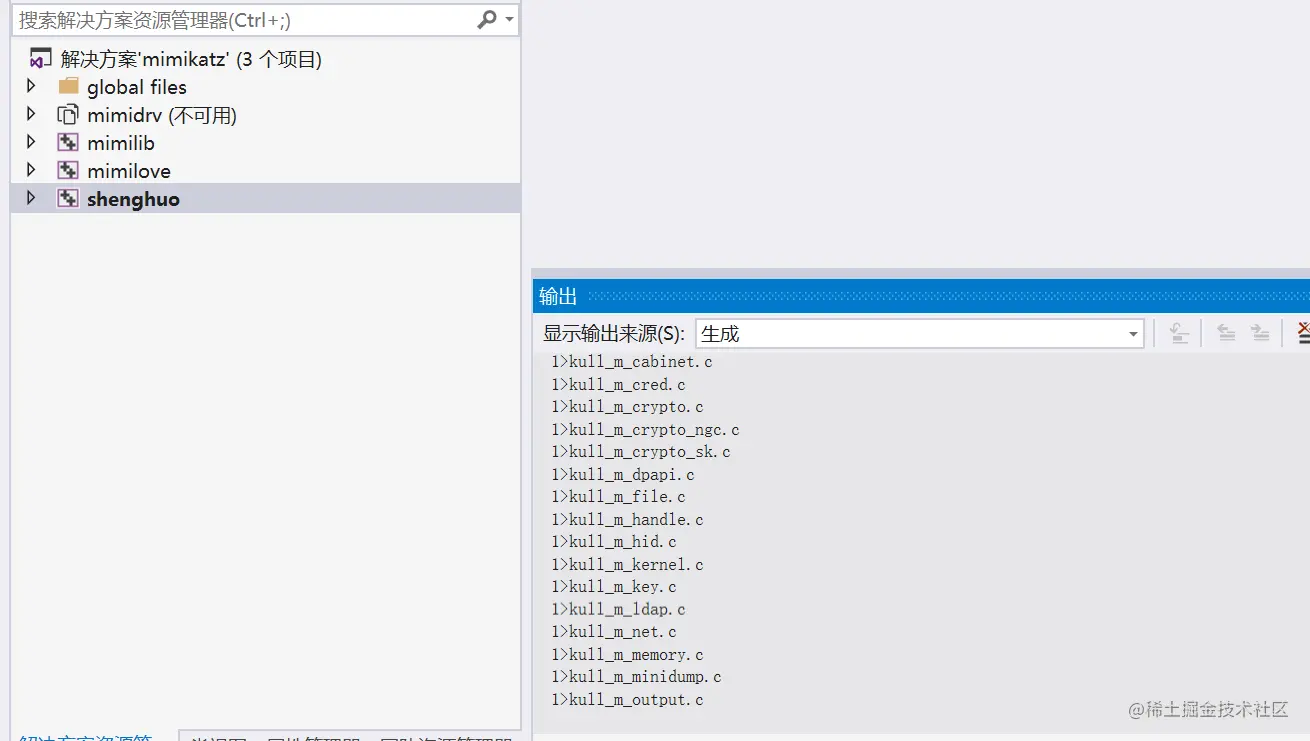
Task: Click the global files folder icon
Action: coord(68,86)
